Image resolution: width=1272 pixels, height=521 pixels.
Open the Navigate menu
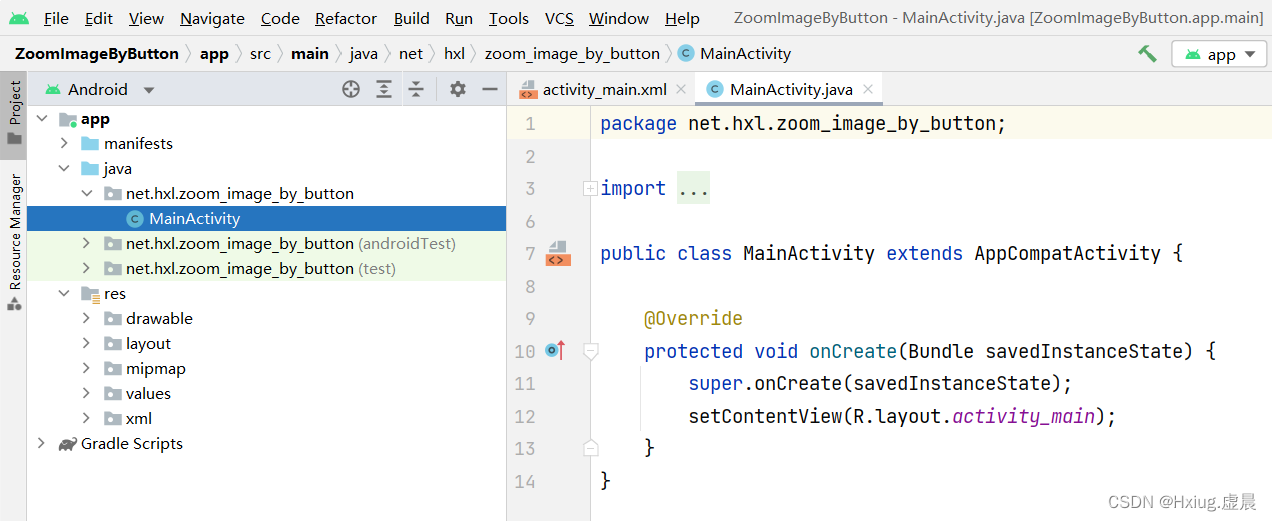pyautogui.click(x=212, y=18)
